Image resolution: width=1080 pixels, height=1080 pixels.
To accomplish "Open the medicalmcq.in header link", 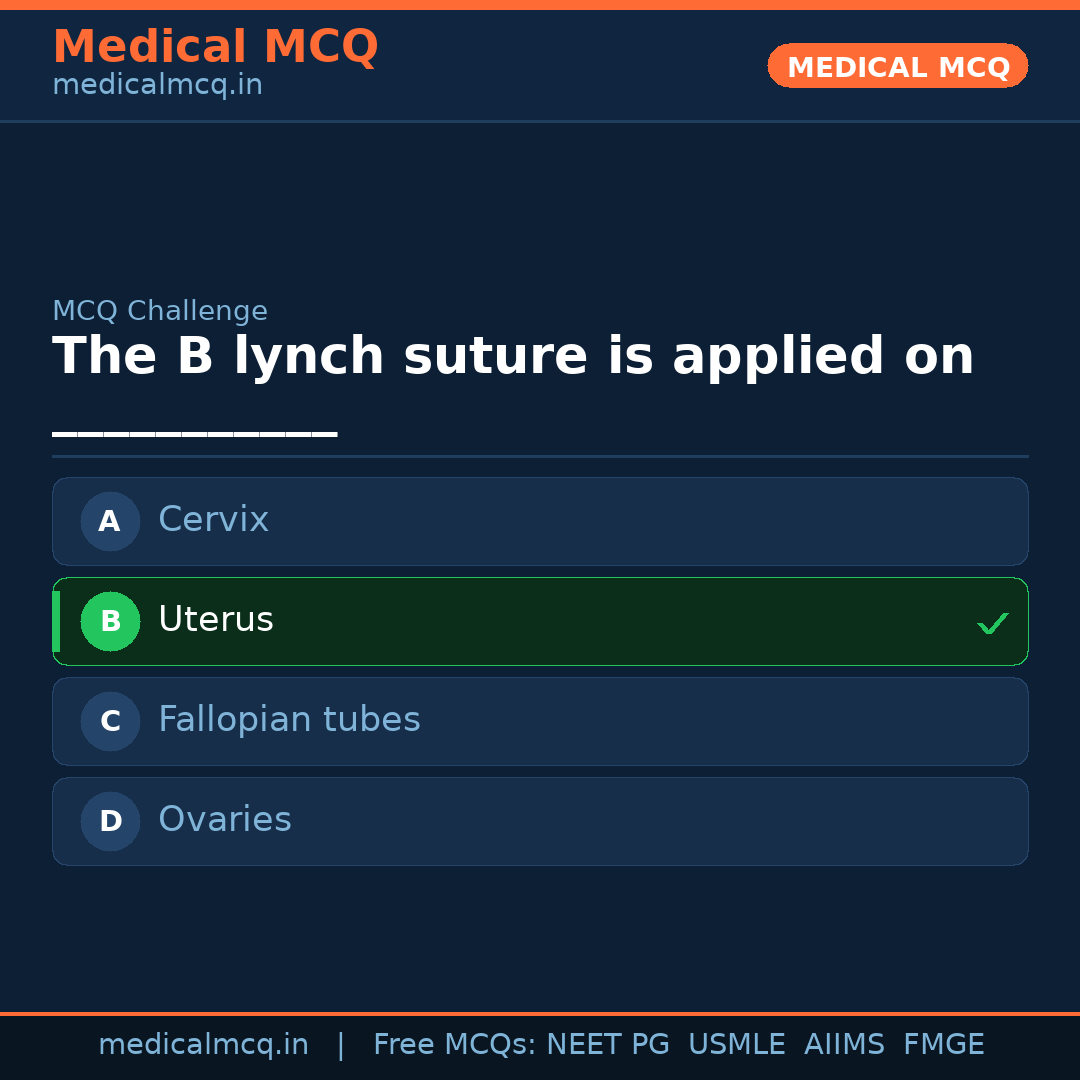I will 156,84.
